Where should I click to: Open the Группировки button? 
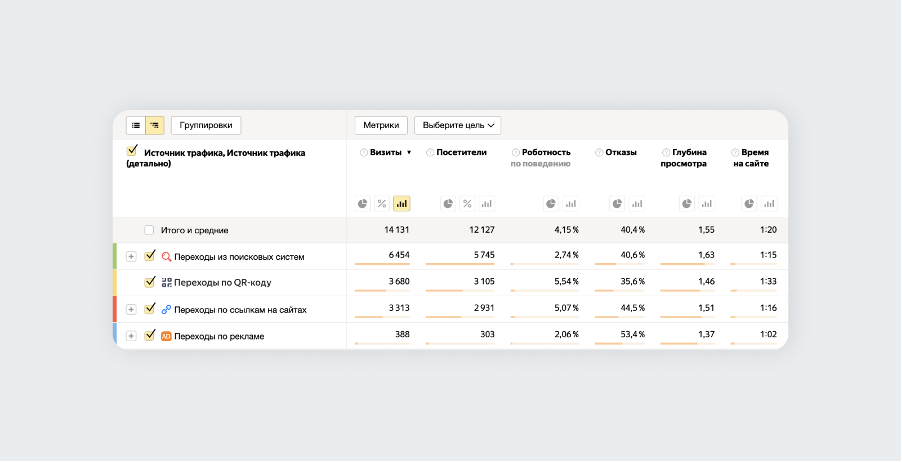point(206,125)
